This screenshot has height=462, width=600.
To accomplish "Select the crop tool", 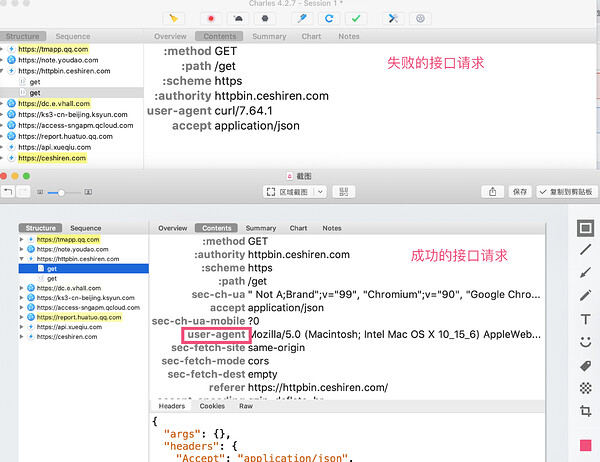I will coord(585,411).
